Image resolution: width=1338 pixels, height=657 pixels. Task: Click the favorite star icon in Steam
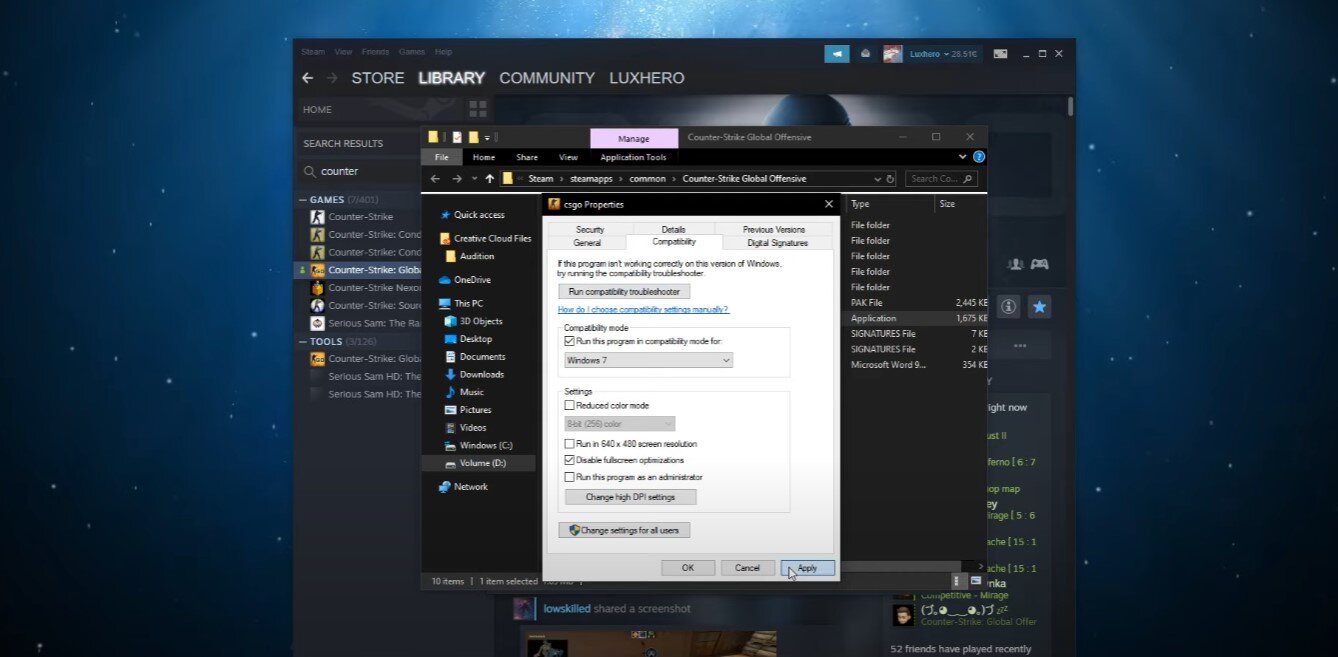[1040, 307]
